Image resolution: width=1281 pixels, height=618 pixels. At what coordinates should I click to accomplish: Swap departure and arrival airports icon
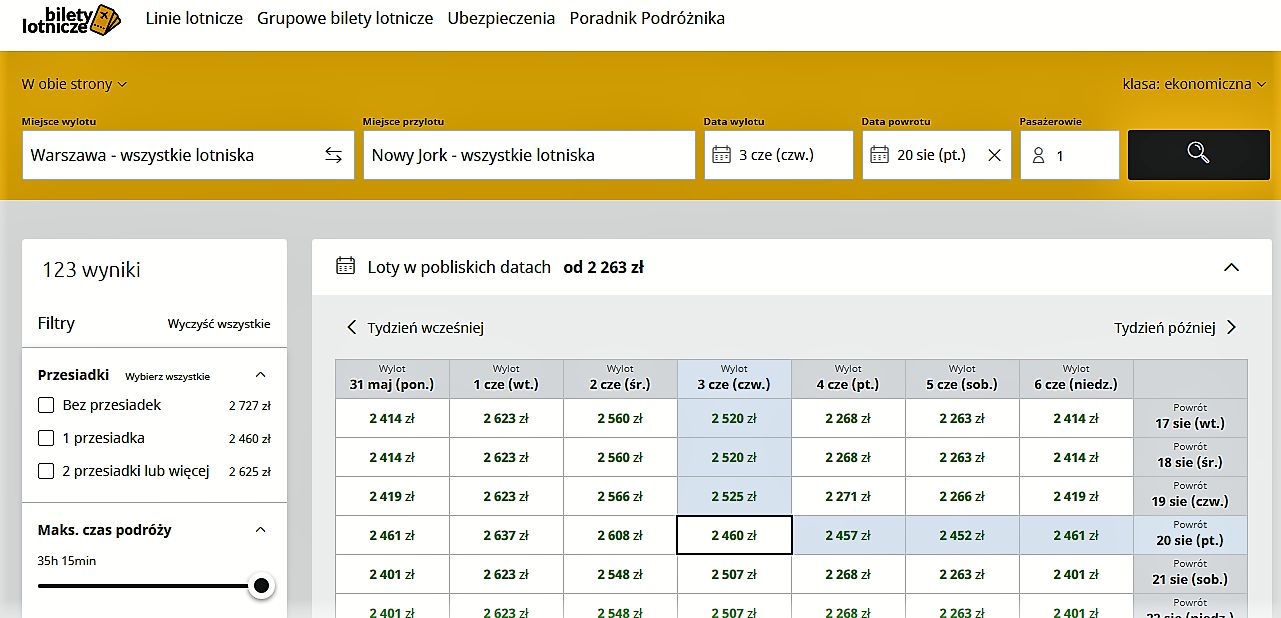coord(333,155)
